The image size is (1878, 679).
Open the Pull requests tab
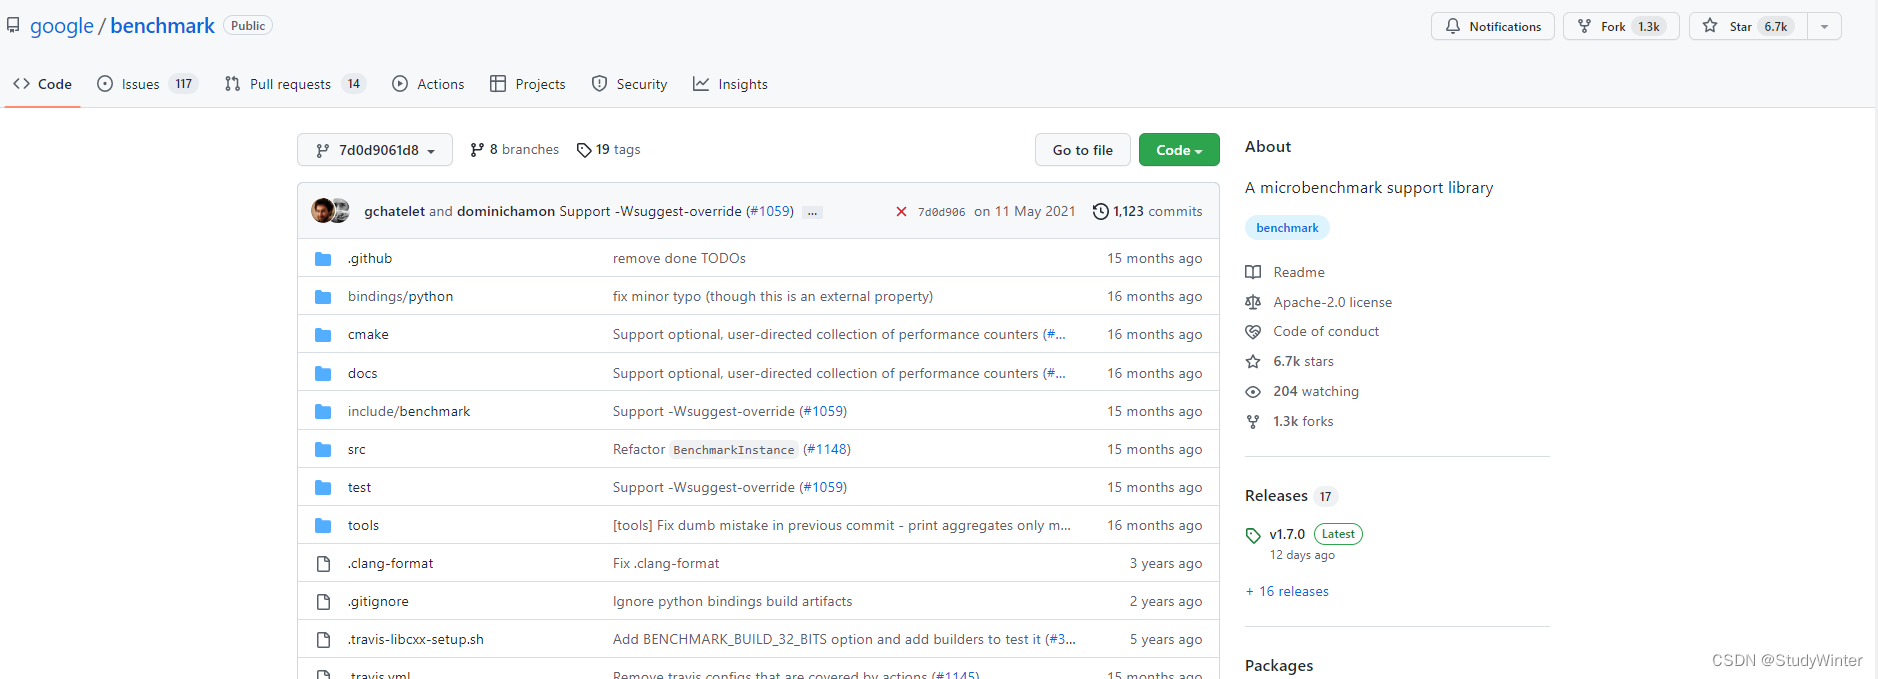pos(295,84)
